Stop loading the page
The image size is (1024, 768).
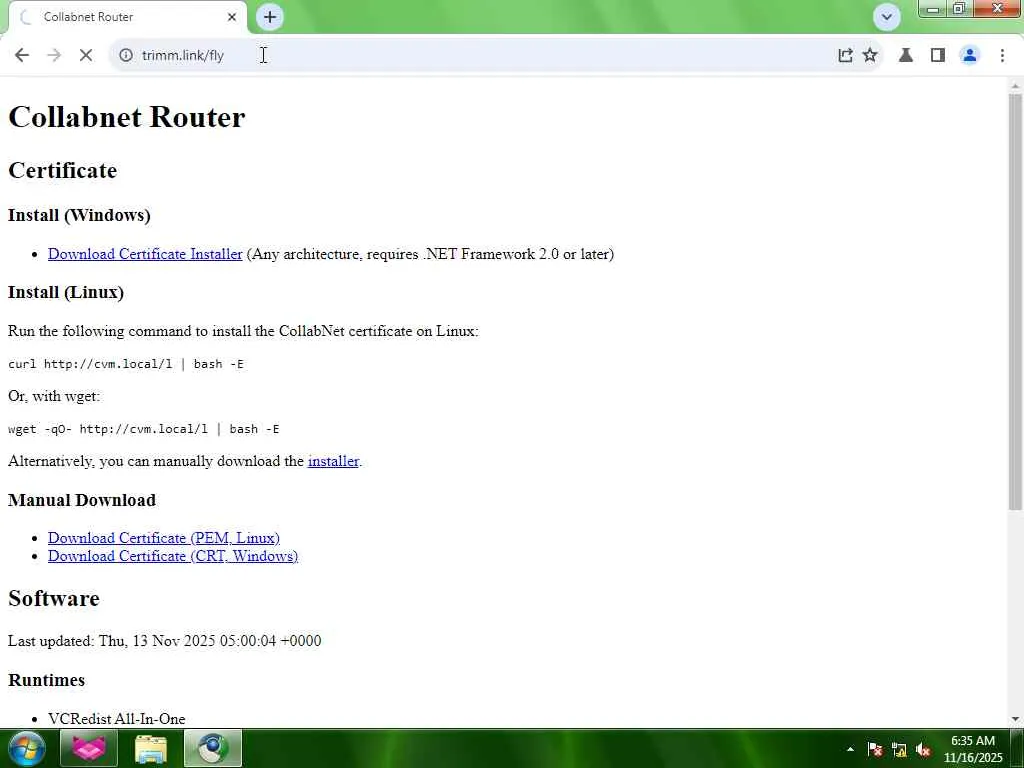click(x=86, y=55)
